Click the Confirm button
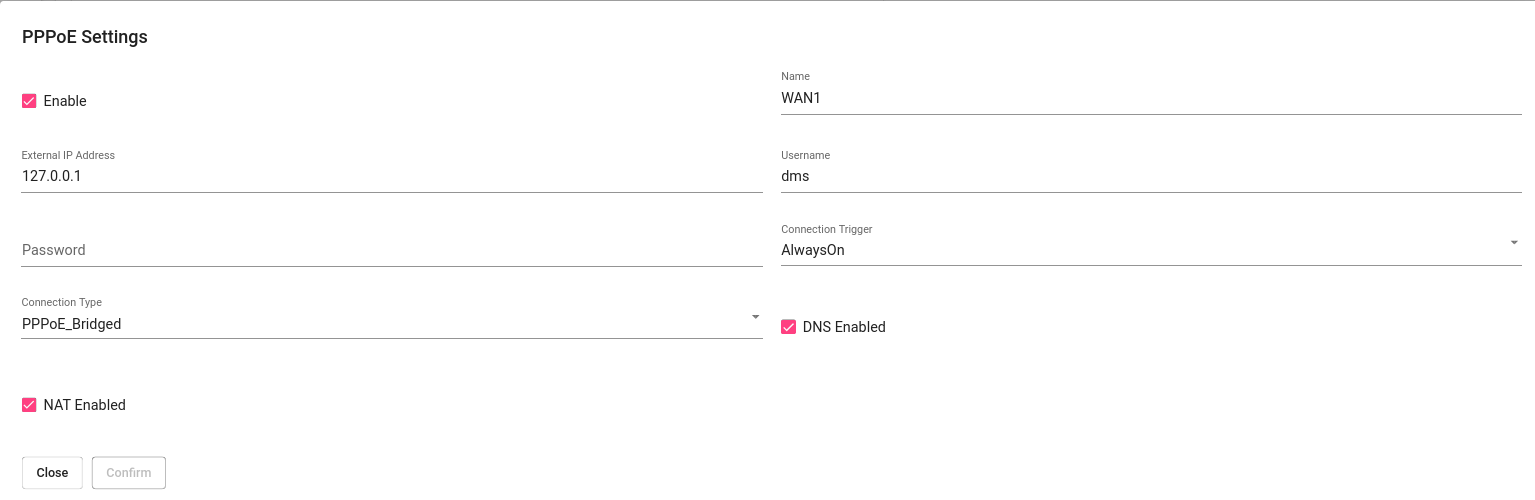The width and height of the screenshot is (1535, 500). click(x=128, y=473)
